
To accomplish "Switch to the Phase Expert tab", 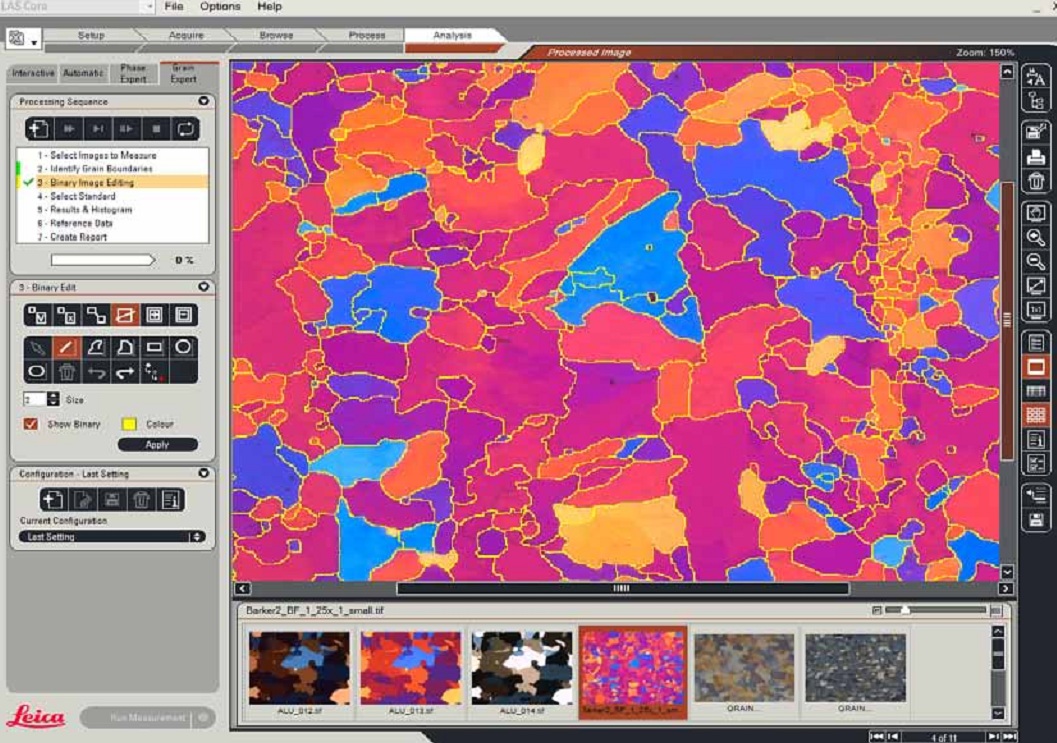I will click(133, 73).
